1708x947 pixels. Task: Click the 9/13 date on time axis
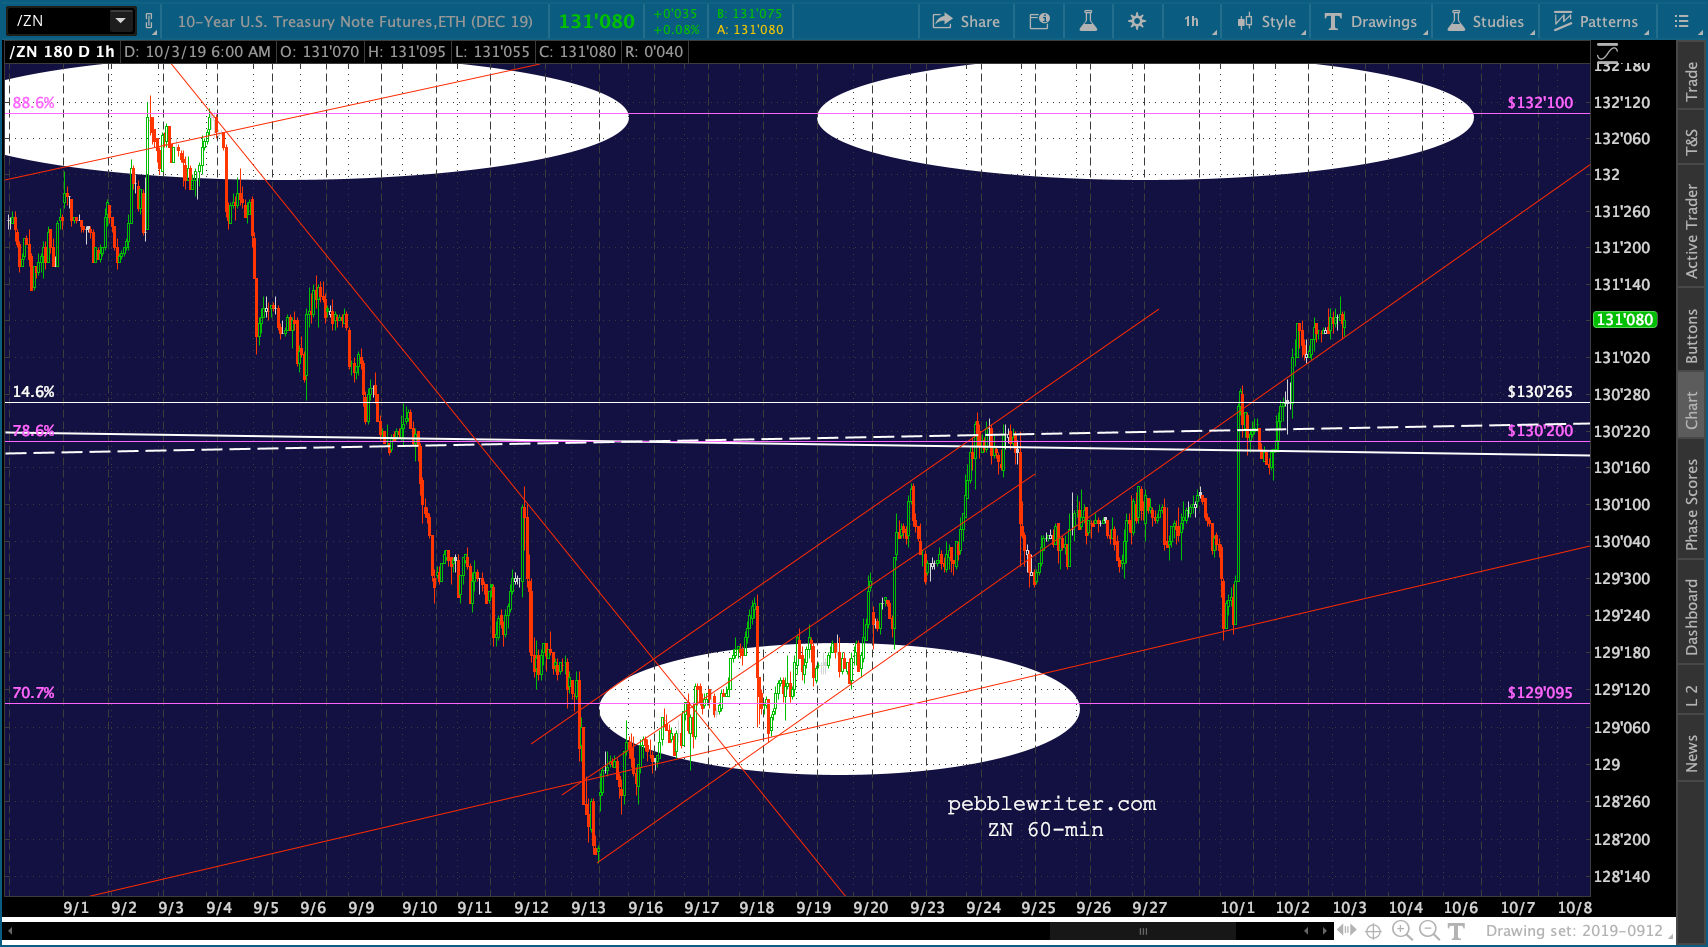click(588, 908)
